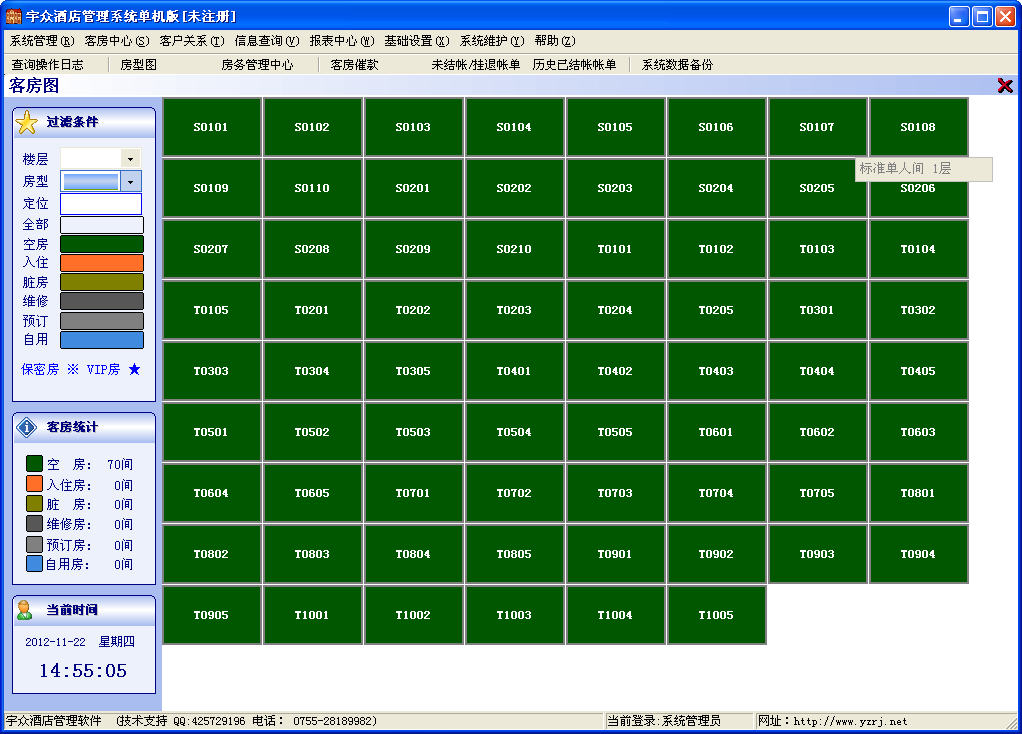
Task: Close the 客房图 panel with red X
Action: click(x=1005, y=86)
